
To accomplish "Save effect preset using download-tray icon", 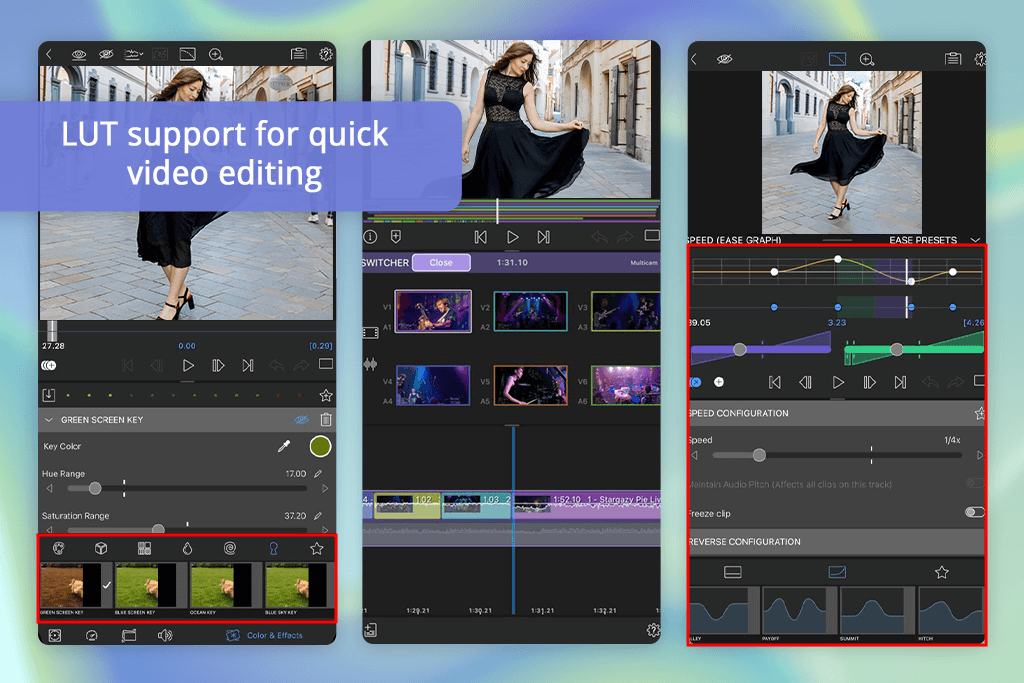I will click(49, 395).
